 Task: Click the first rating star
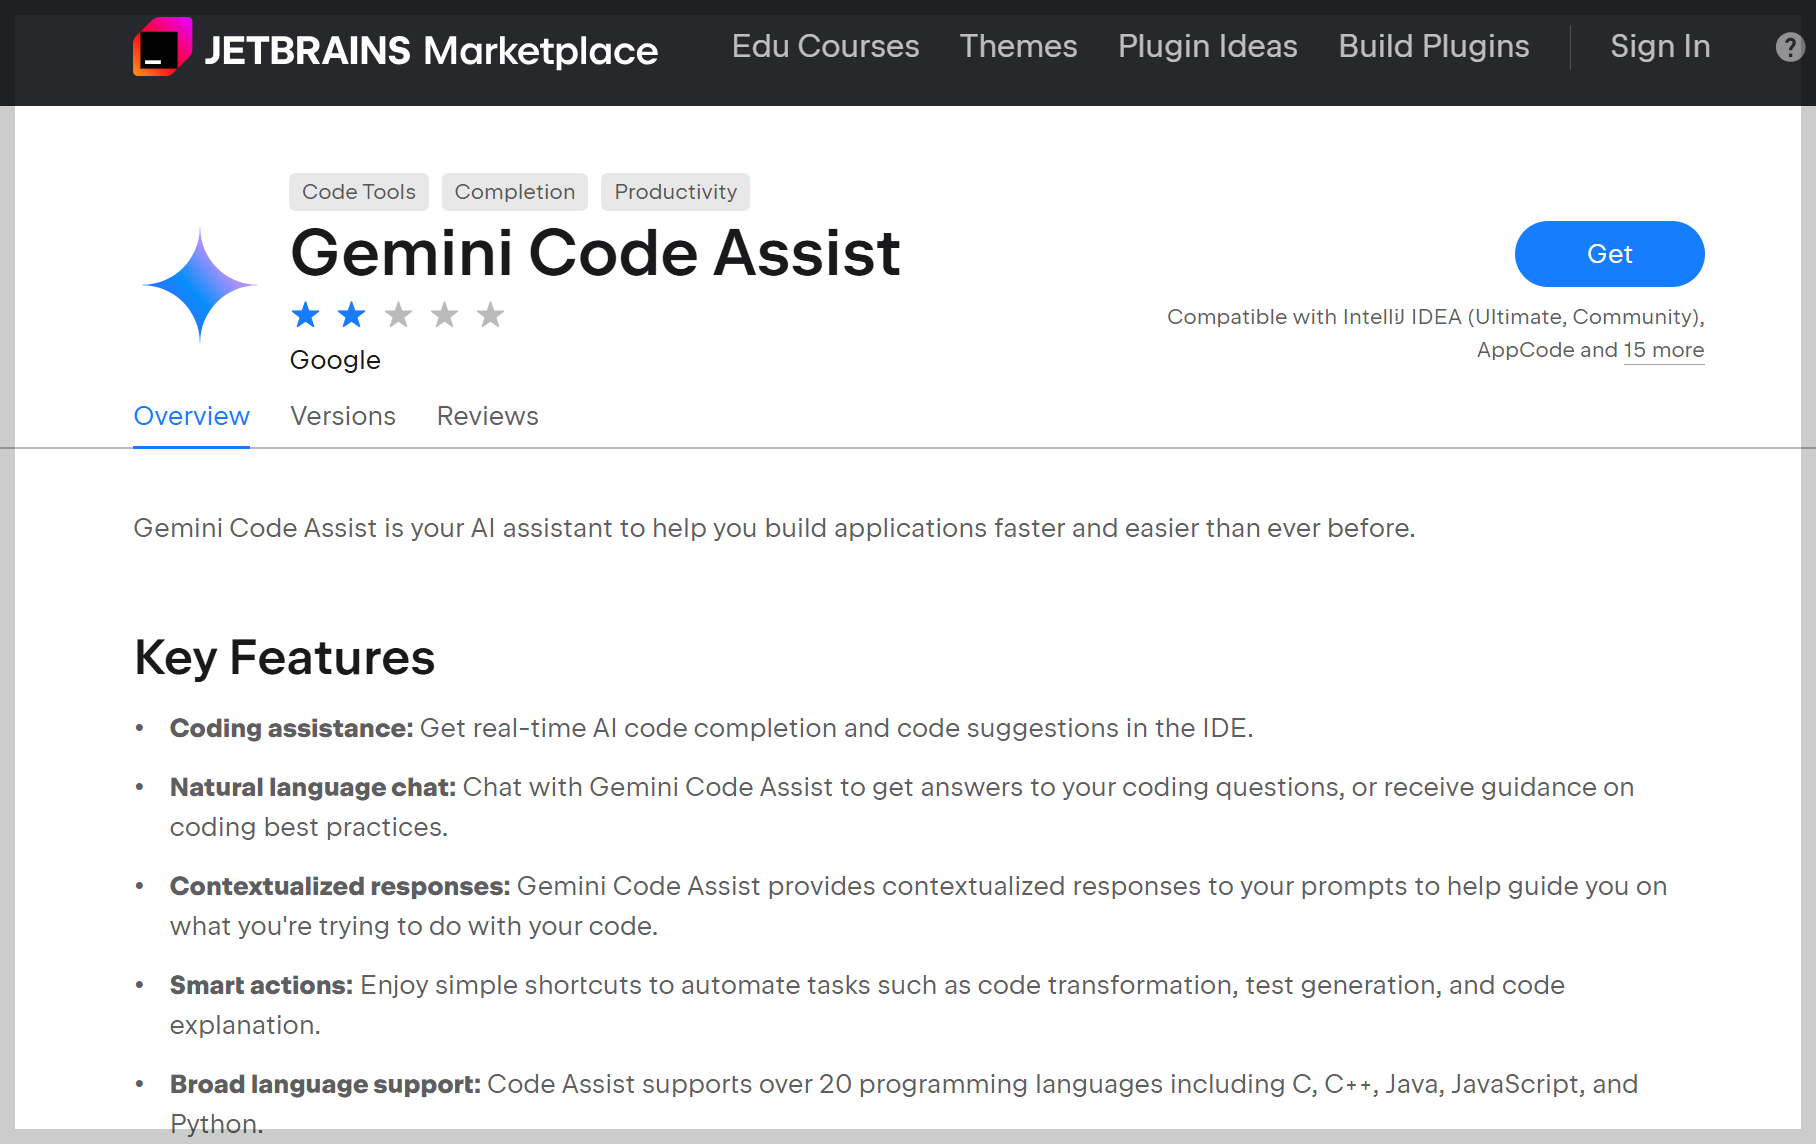tap(305, 315)
